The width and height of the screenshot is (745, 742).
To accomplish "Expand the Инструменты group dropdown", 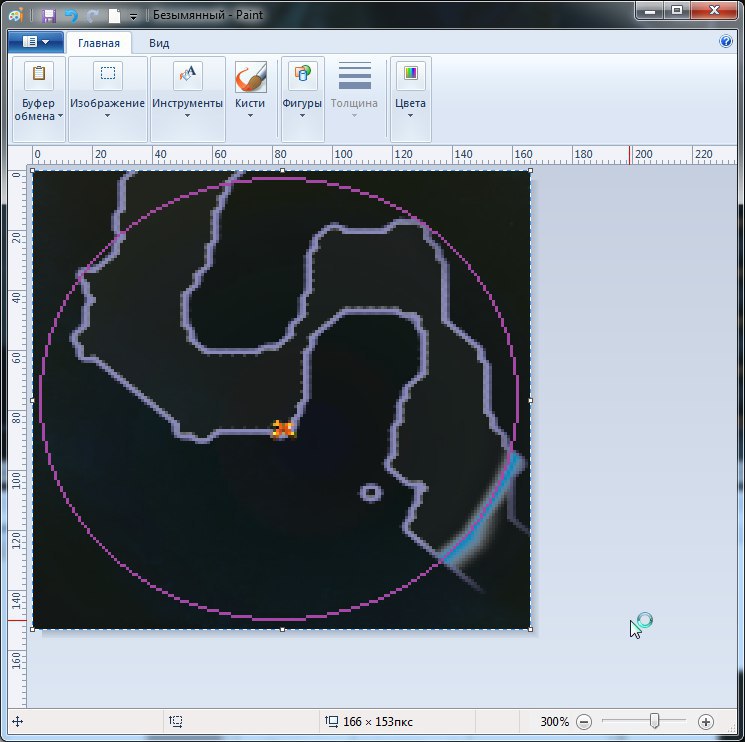I will pyautogui.click(x=187, y=115).
